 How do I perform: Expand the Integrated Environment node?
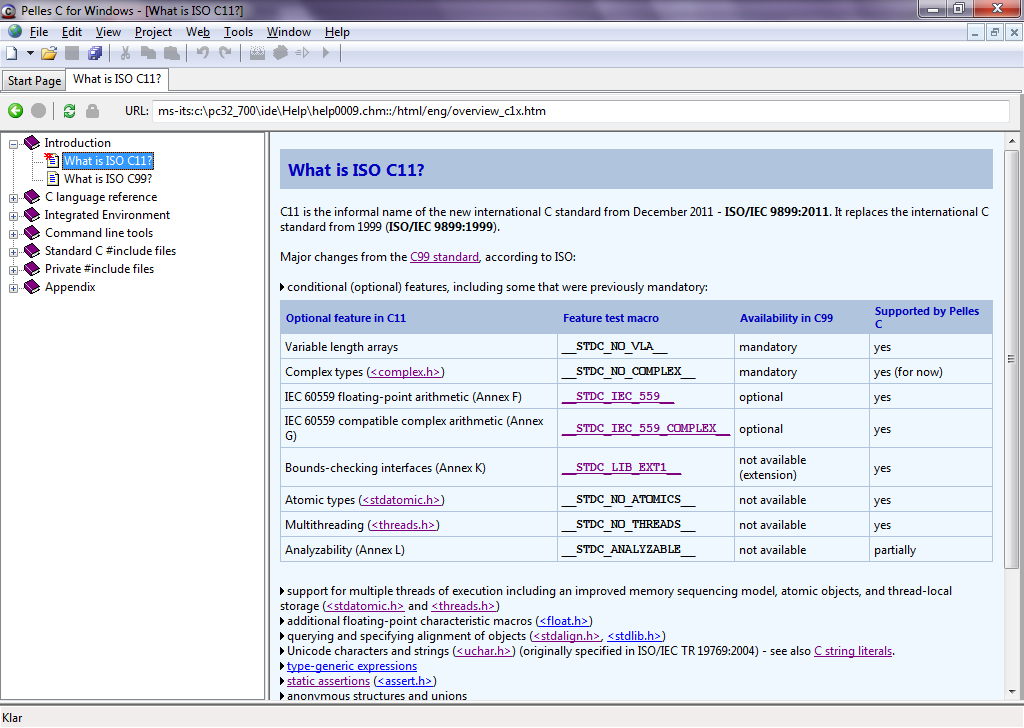coord(13,216)
